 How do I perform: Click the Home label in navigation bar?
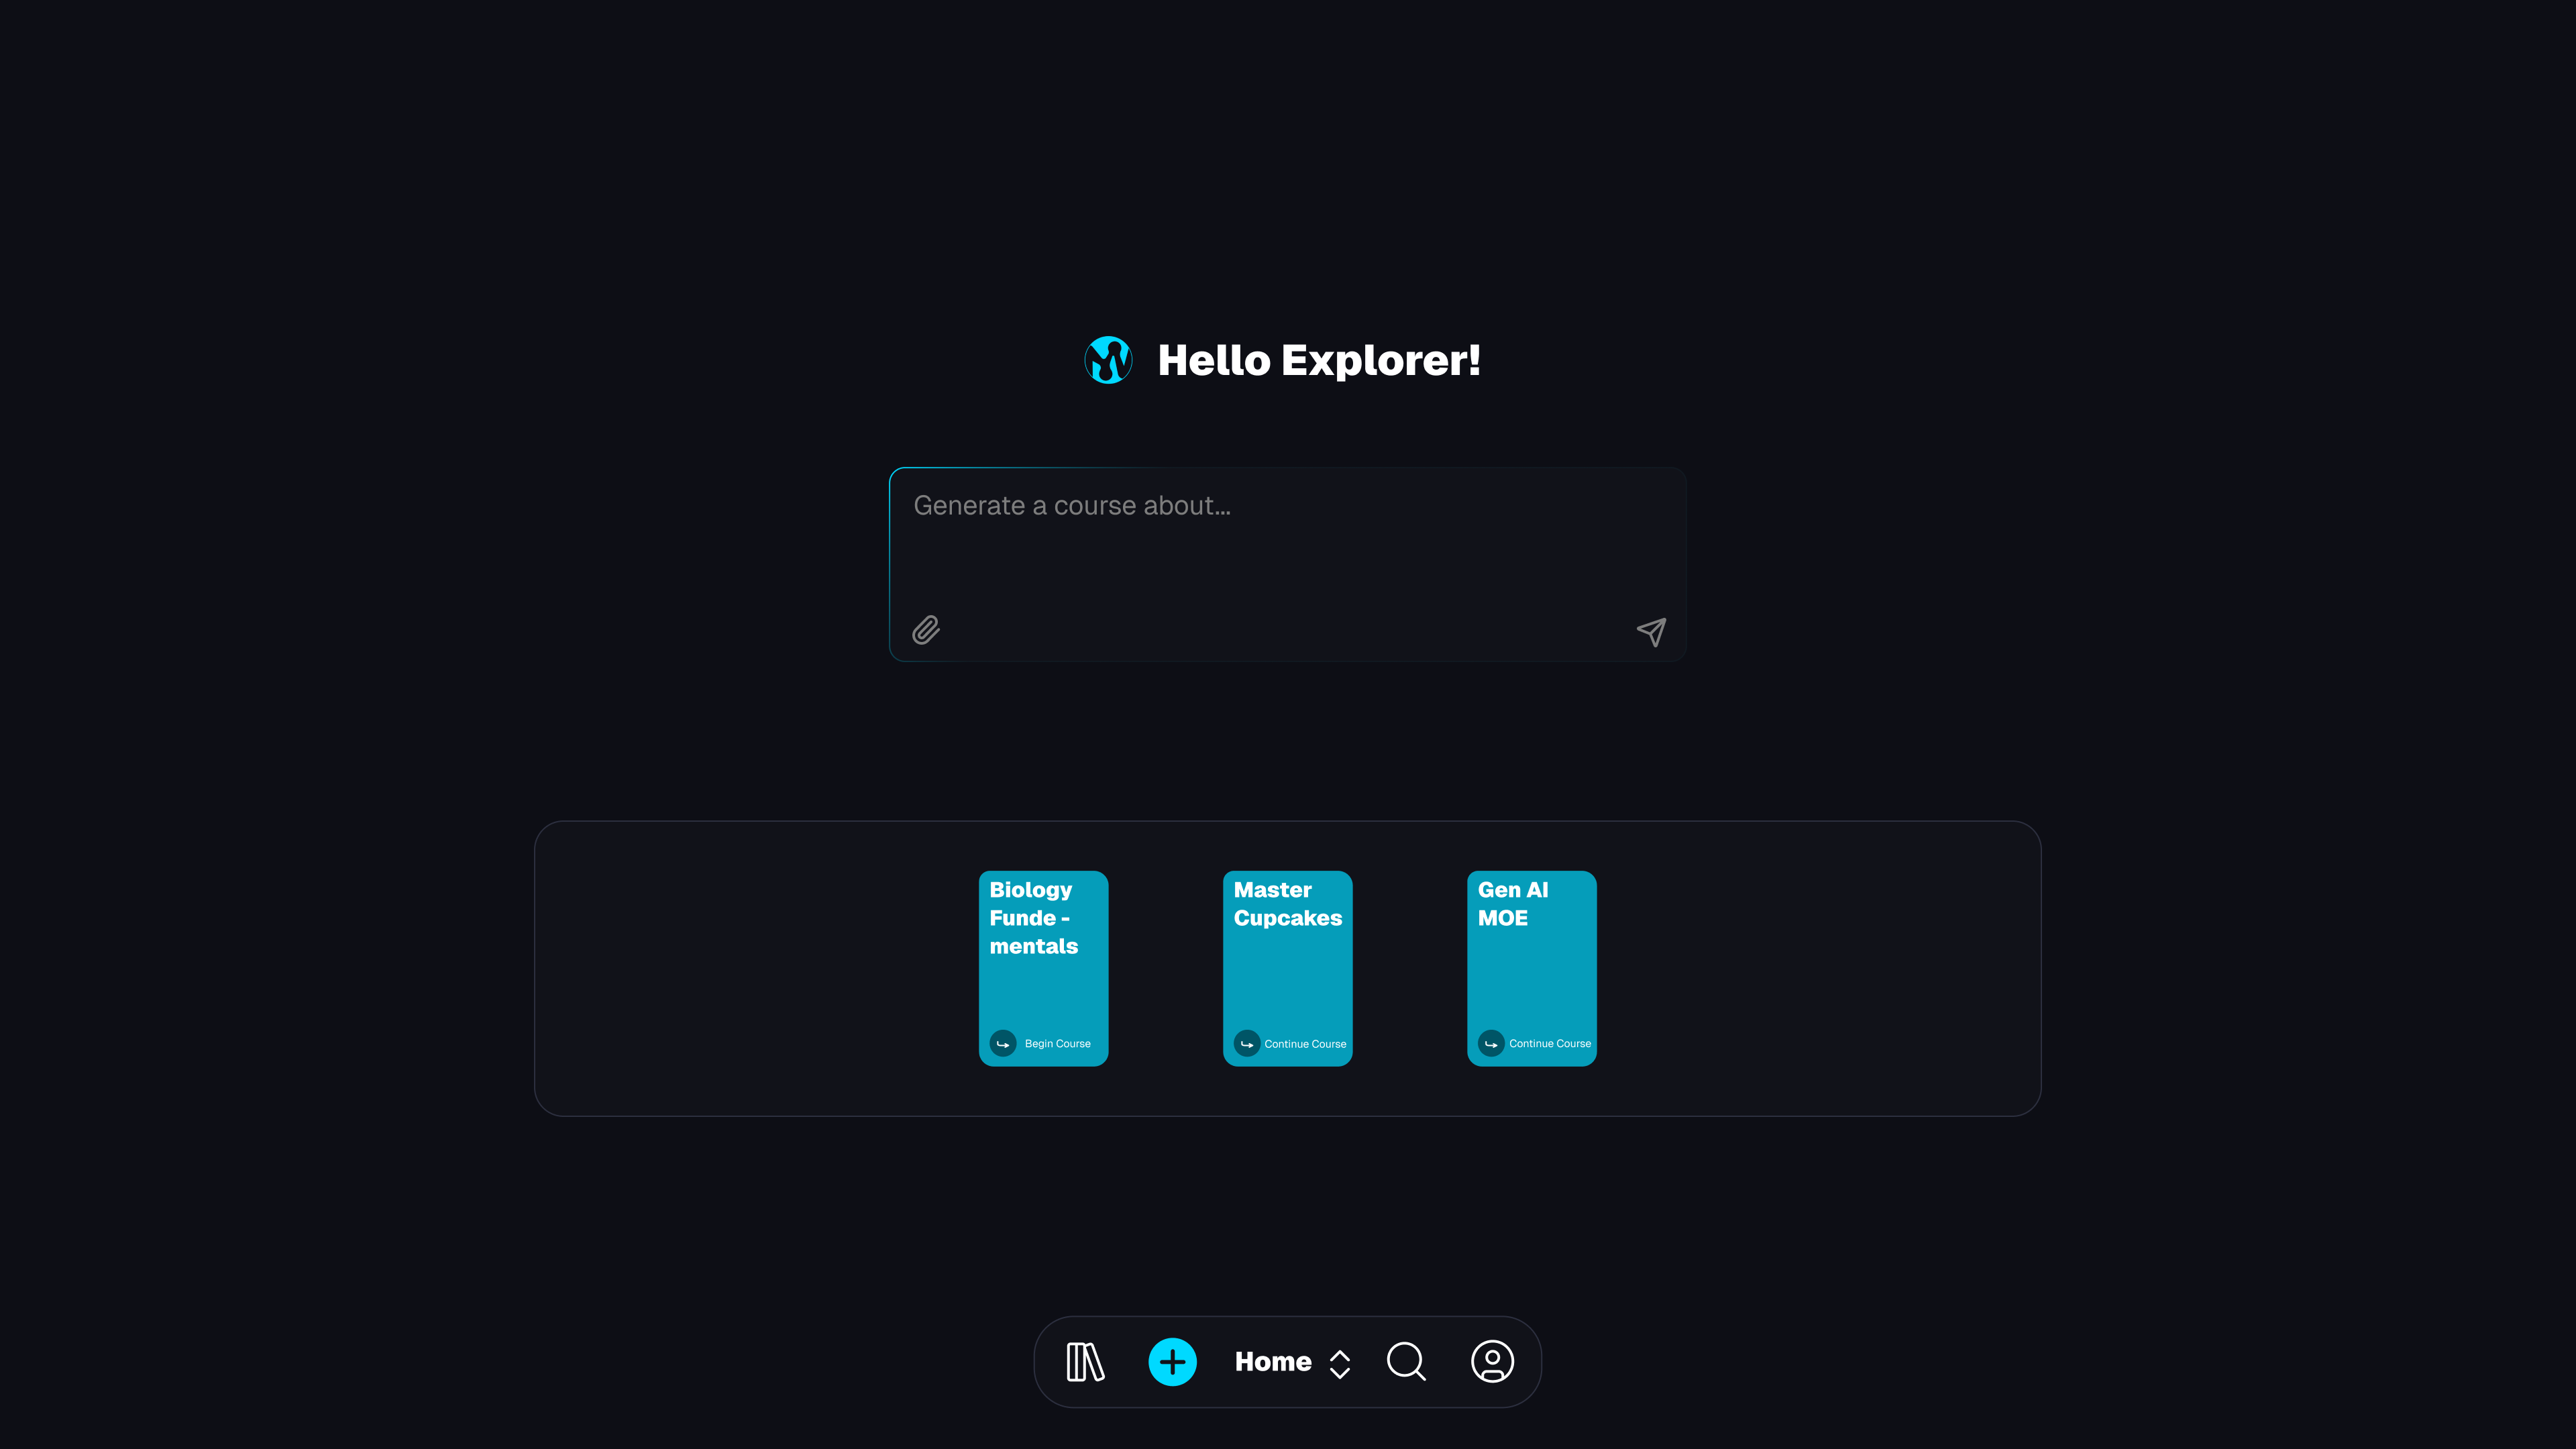pyautogui.click(x=1272, y=1362)
